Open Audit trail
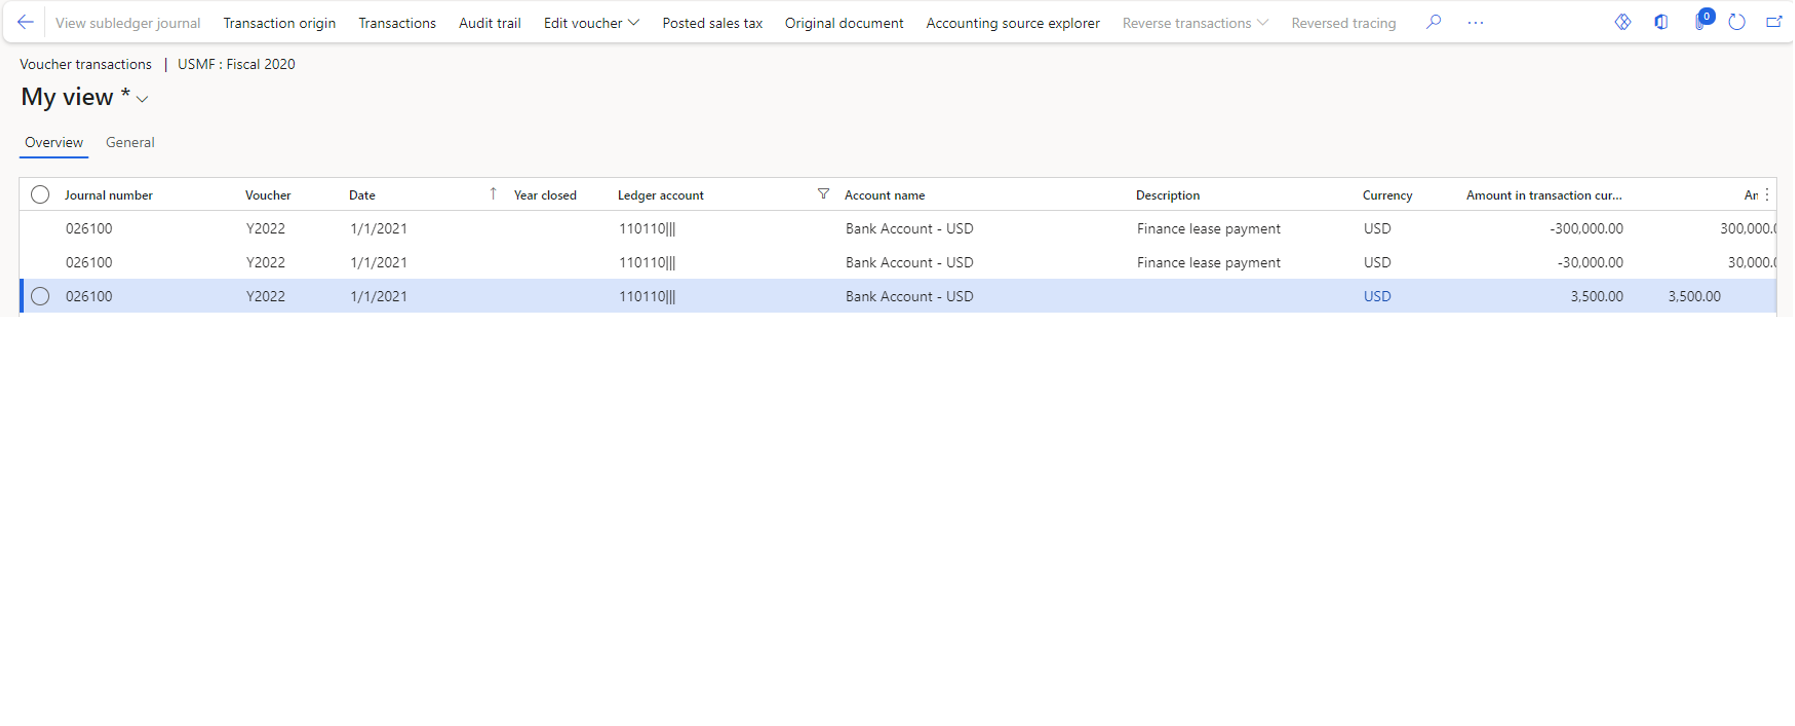Viewport: 1795px width, 726px height. click(490, 23)
